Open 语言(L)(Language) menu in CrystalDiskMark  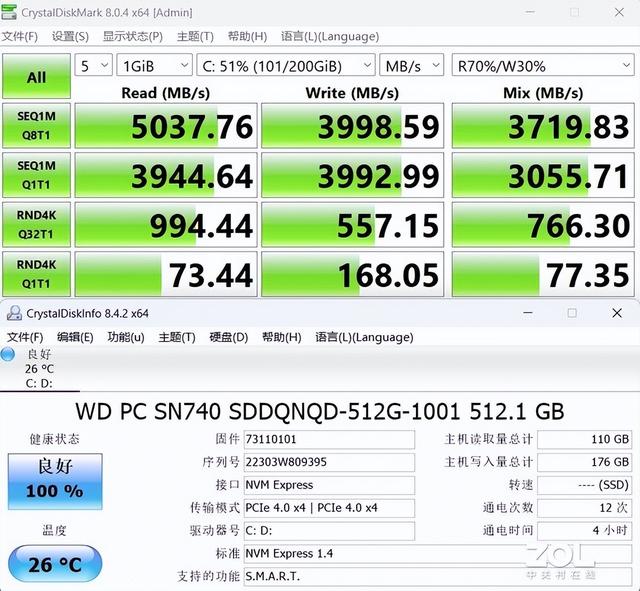(330, 36)
